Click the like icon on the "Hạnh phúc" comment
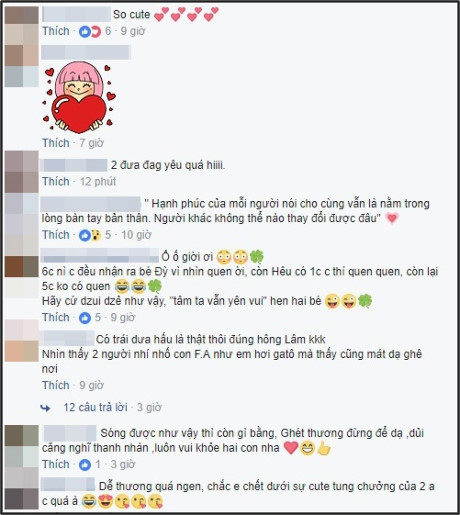Image resolution: width=460 pixels, height=515 pixels. click(x=85, y=235)
